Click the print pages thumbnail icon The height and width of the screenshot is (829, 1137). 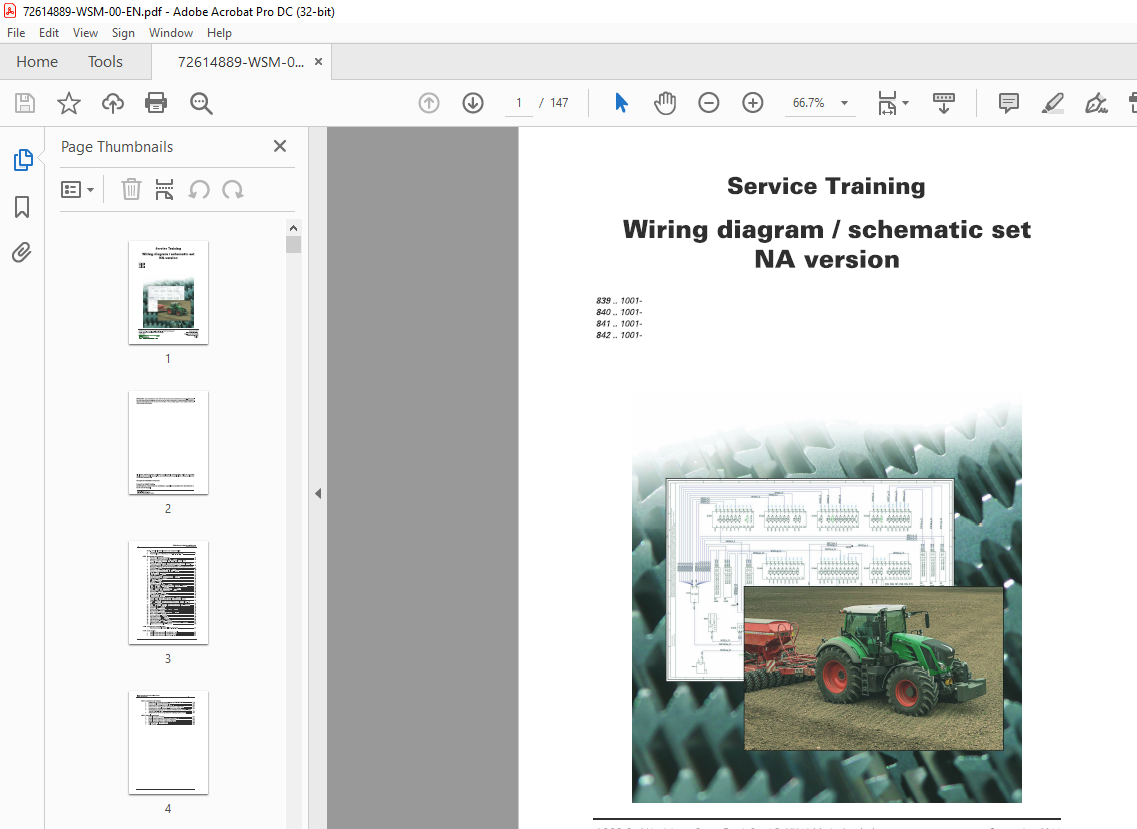[x=165, y=190]
